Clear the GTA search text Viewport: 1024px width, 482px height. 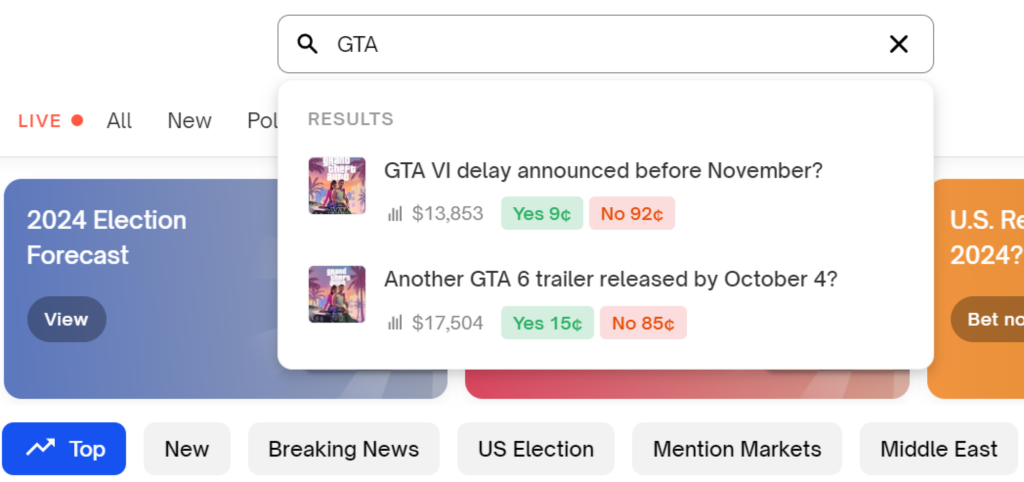point(898,44)
